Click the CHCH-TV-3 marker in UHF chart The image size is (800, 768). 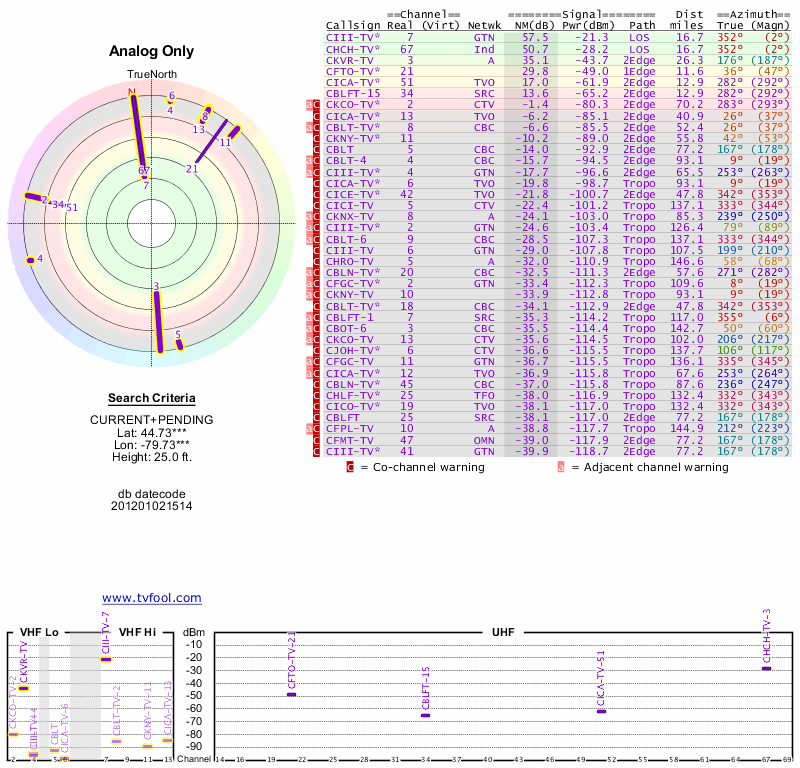(x=766, y=668)
